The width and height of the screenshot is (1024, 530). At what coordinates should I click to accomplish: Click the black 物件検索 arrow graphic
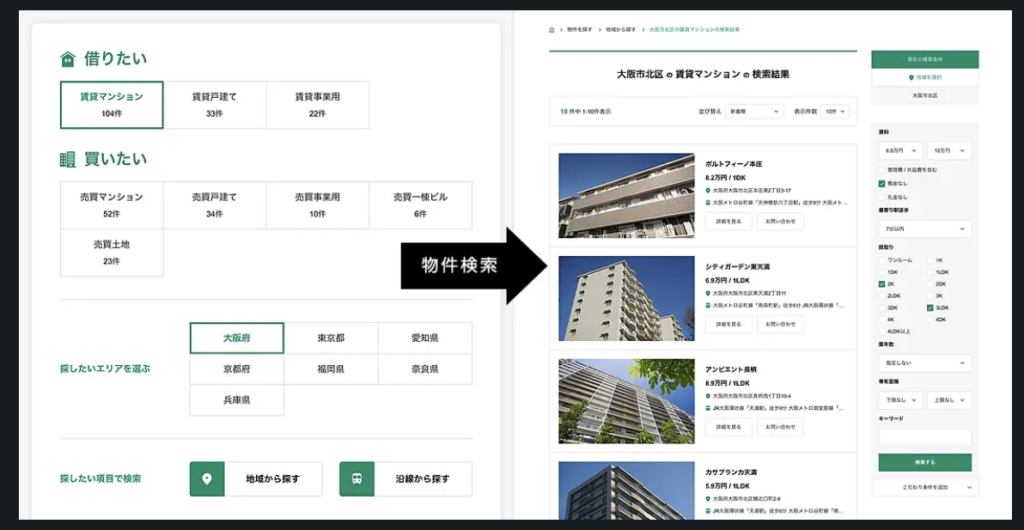470,265
